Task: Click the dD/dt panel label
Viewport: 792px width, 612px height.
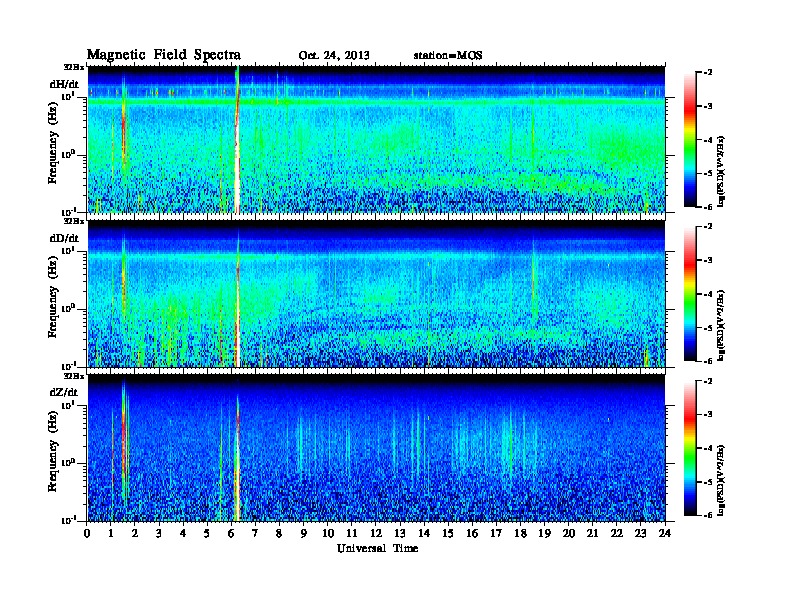Action: (x=64, y=238)
